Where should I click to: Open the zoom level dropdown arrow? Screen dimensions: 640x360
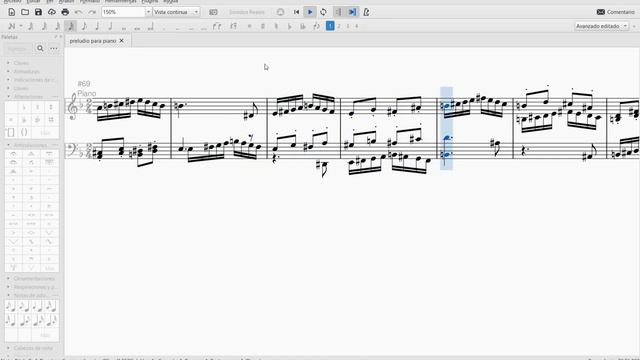point(149,12)
